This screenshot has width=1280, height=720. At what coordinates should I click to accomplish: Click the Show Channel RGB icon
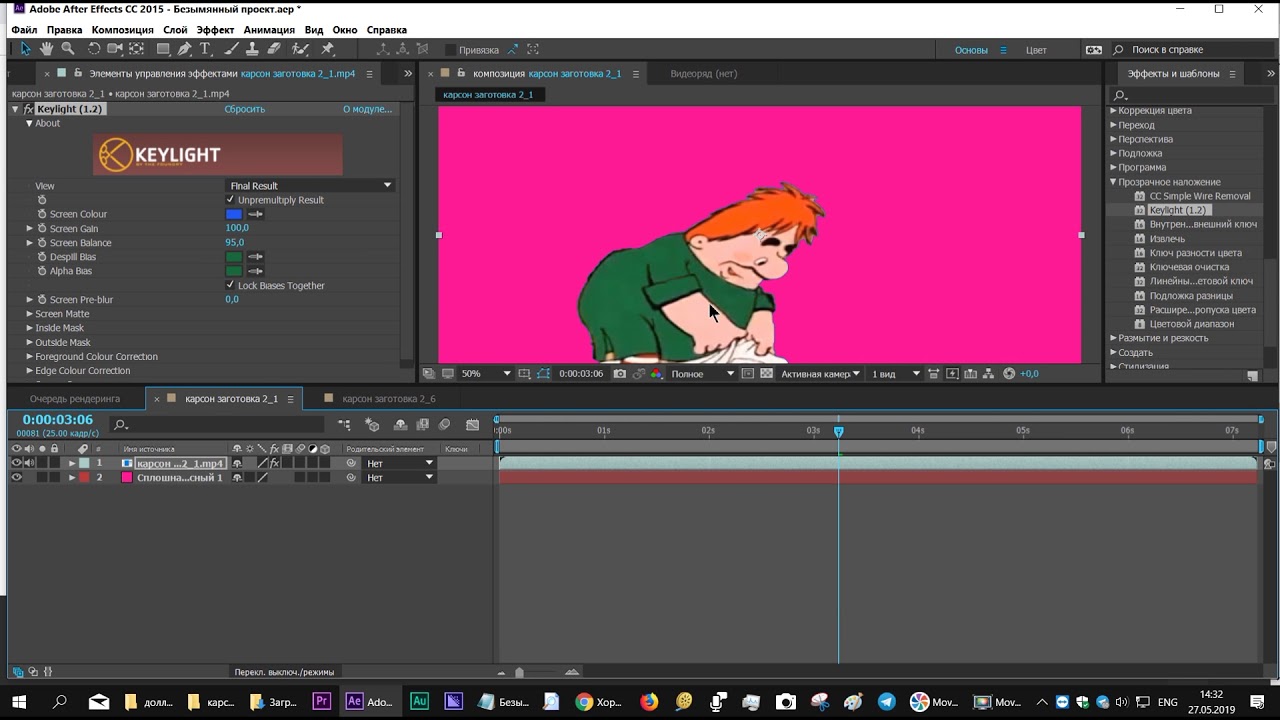coord(656,374)
